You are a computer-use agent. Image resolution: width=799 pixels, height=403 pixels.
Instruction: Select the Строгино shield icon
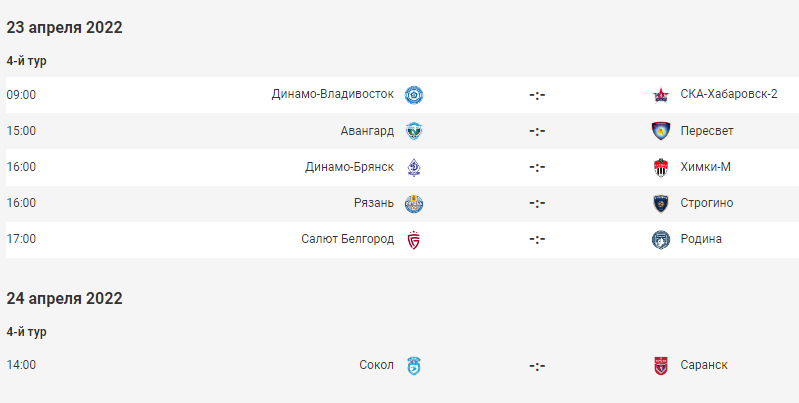coord(661,203)
